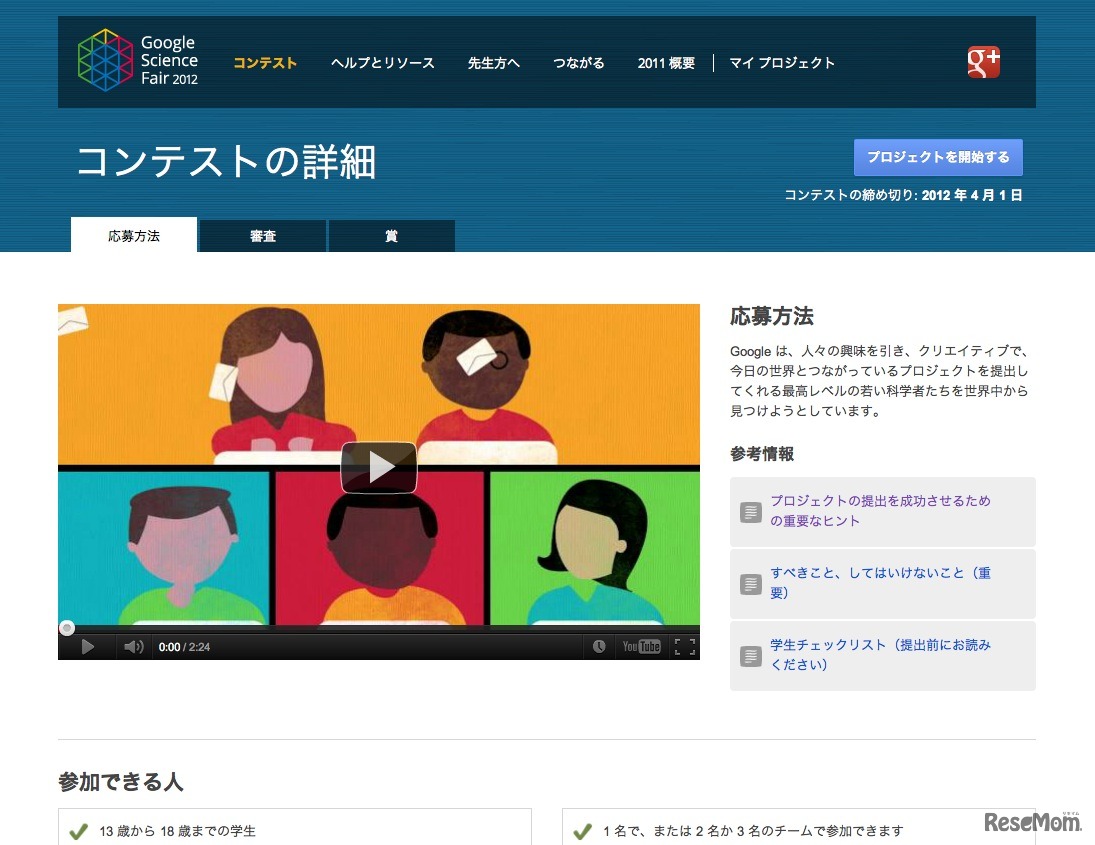Click checkmark beside 1 名で team text
1095x845 pixels.
click(582, 831)
